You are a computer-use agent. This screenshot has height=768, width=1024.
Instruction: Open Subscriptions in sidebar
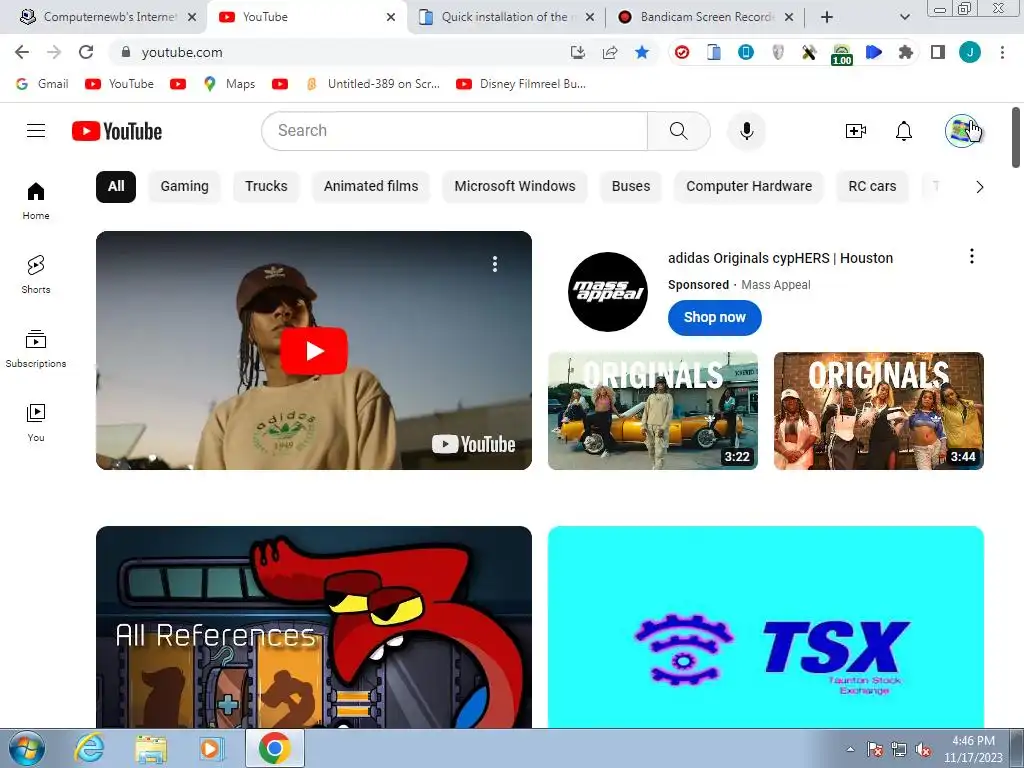pyautogui.click(x=36, y=349)
